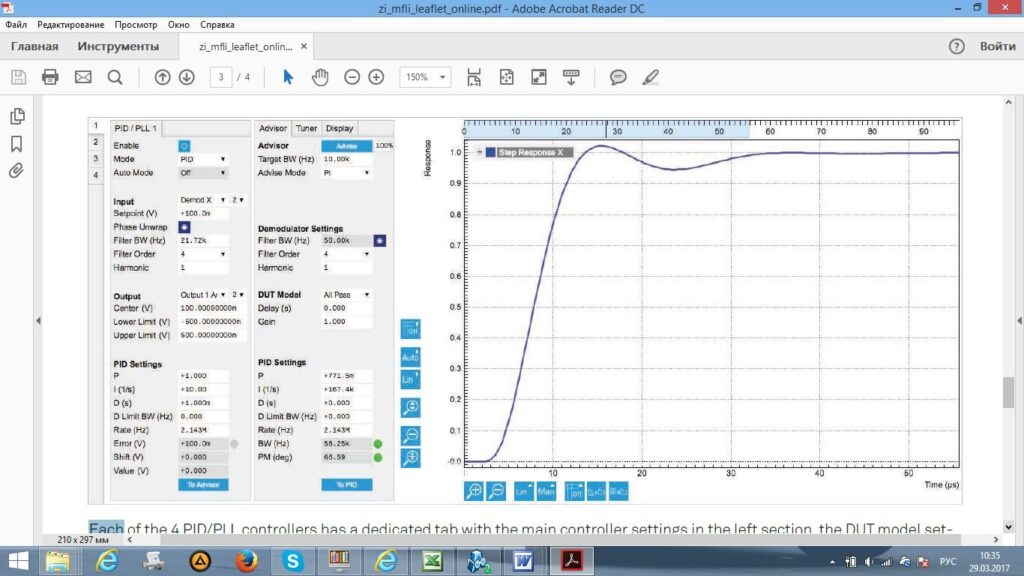Open the 150% zoom level dropdown
Screen dimensions: 1024x576
click(x=443, y=77)
